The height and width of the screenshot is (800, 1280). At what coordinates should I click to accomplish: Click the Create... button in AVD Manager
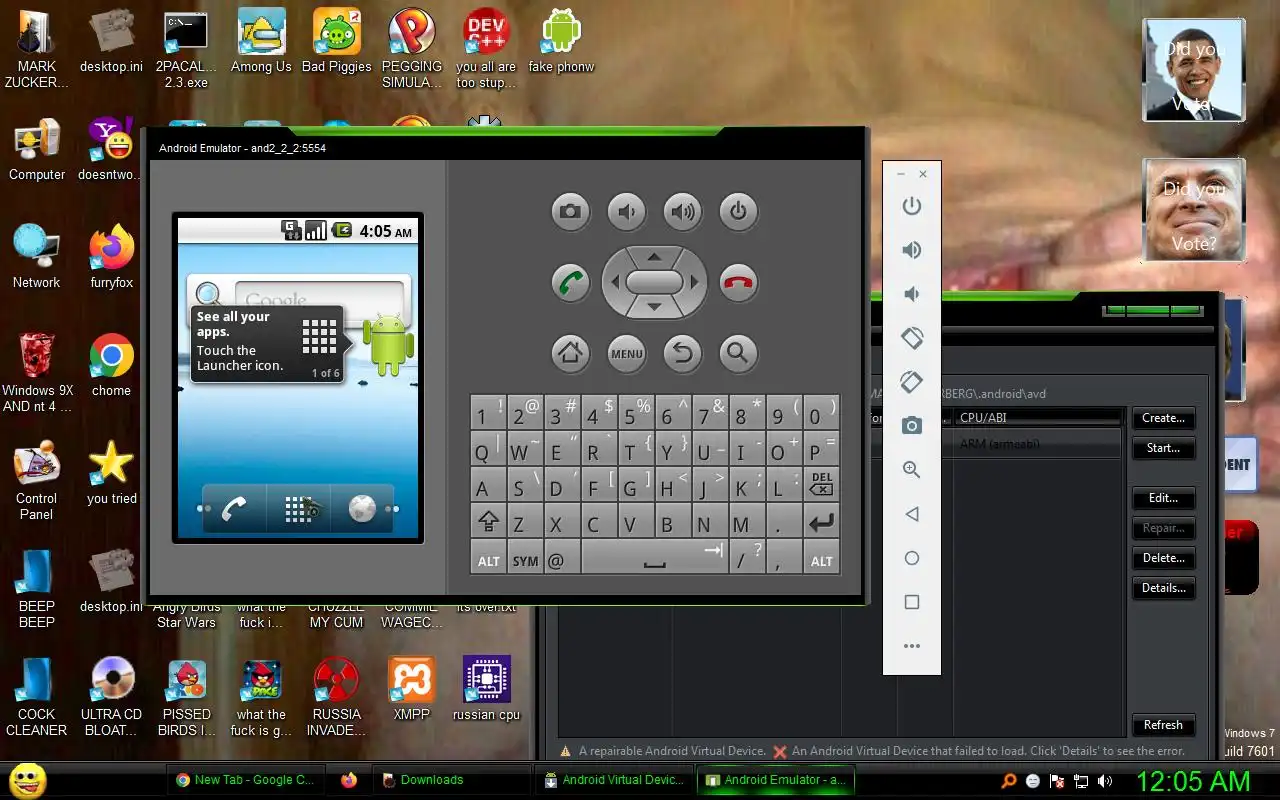[x=1163, y=418]
